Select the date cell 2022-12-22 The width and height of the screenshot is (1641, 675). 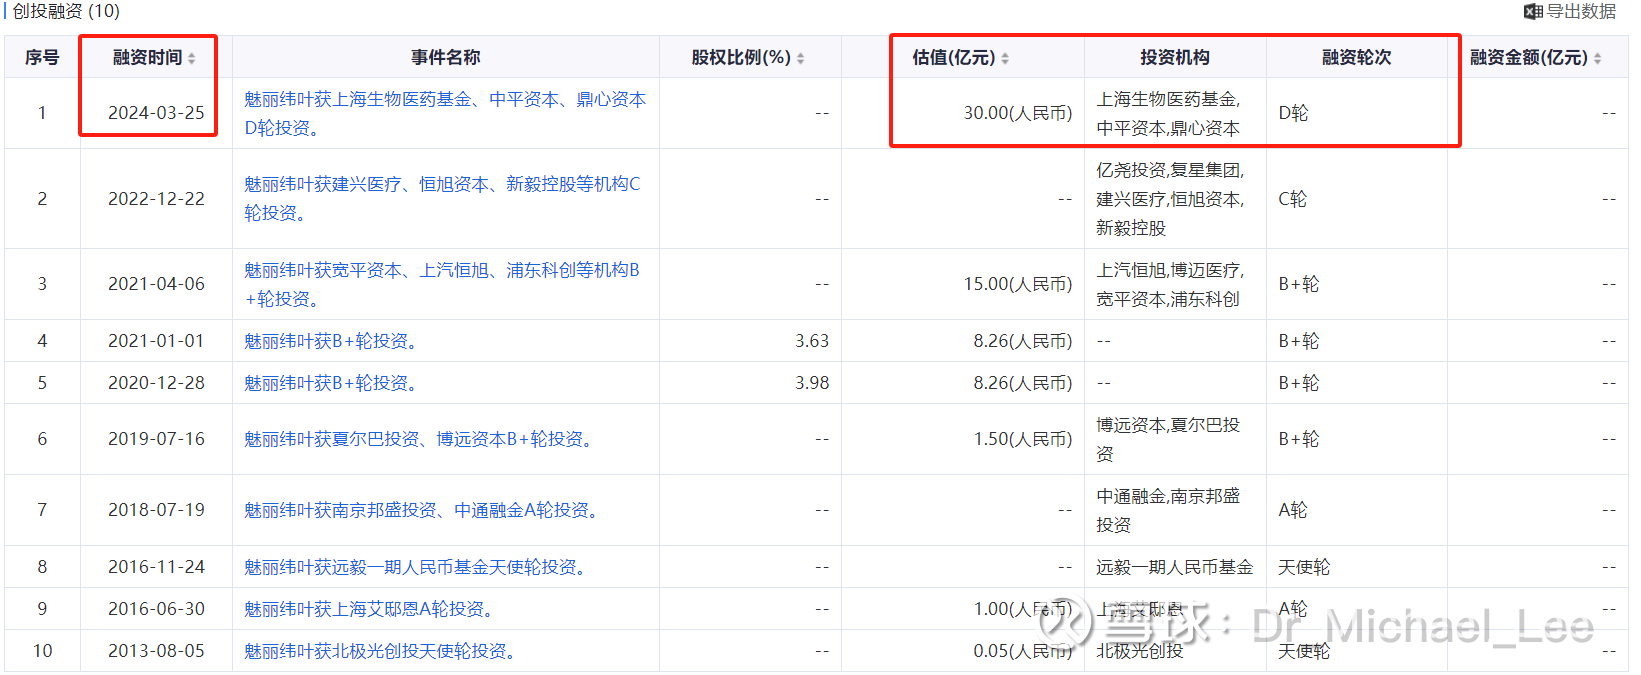tap(156, 198)
